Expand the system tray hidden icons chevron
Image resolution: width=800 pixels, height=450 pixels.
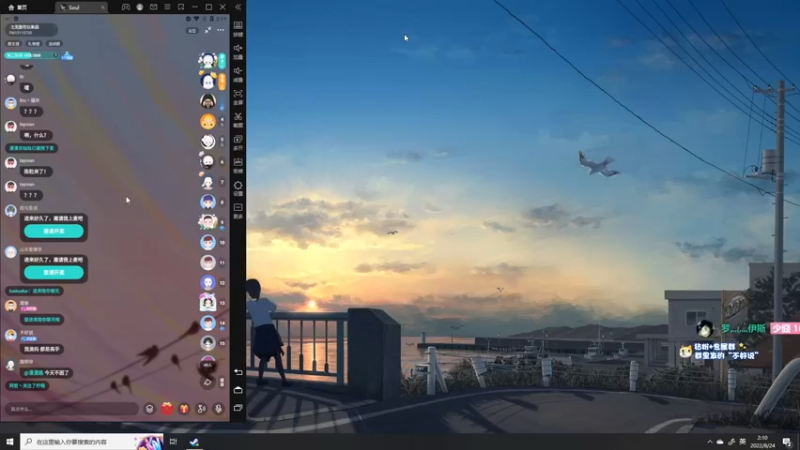click(710, 442)
